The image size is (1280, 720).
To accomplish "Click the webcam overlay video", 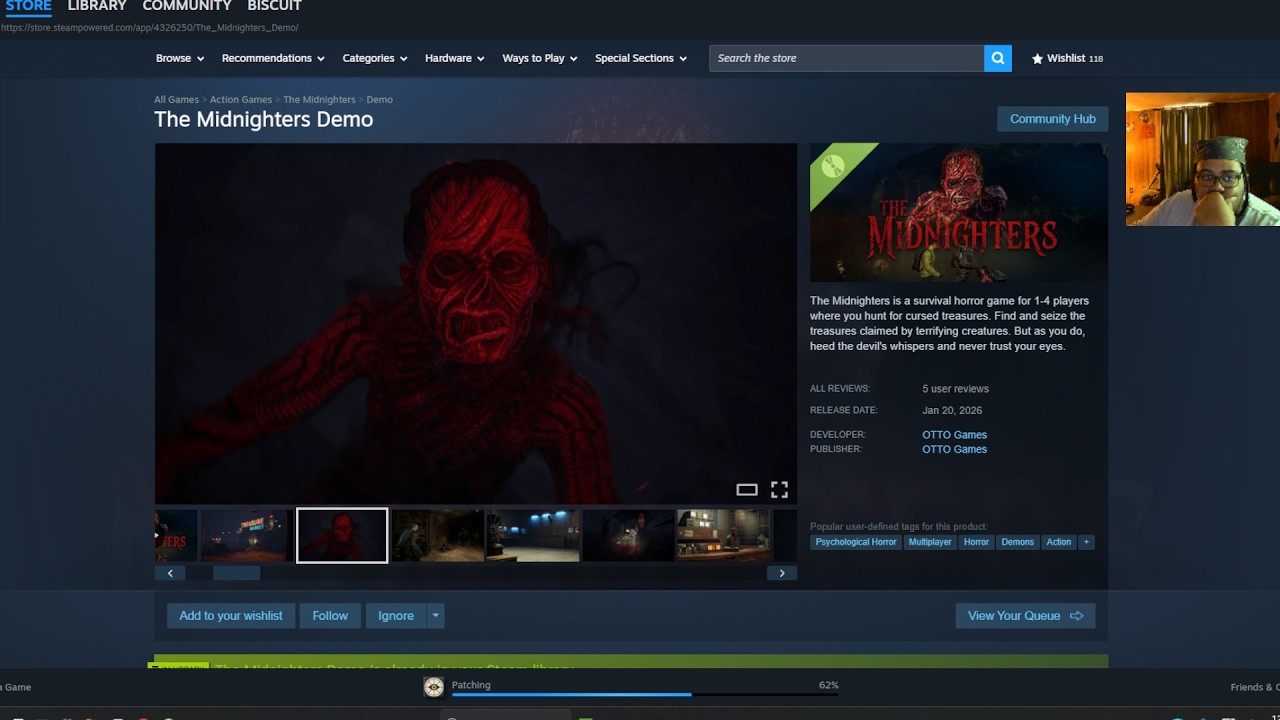I will point(1203,159).
